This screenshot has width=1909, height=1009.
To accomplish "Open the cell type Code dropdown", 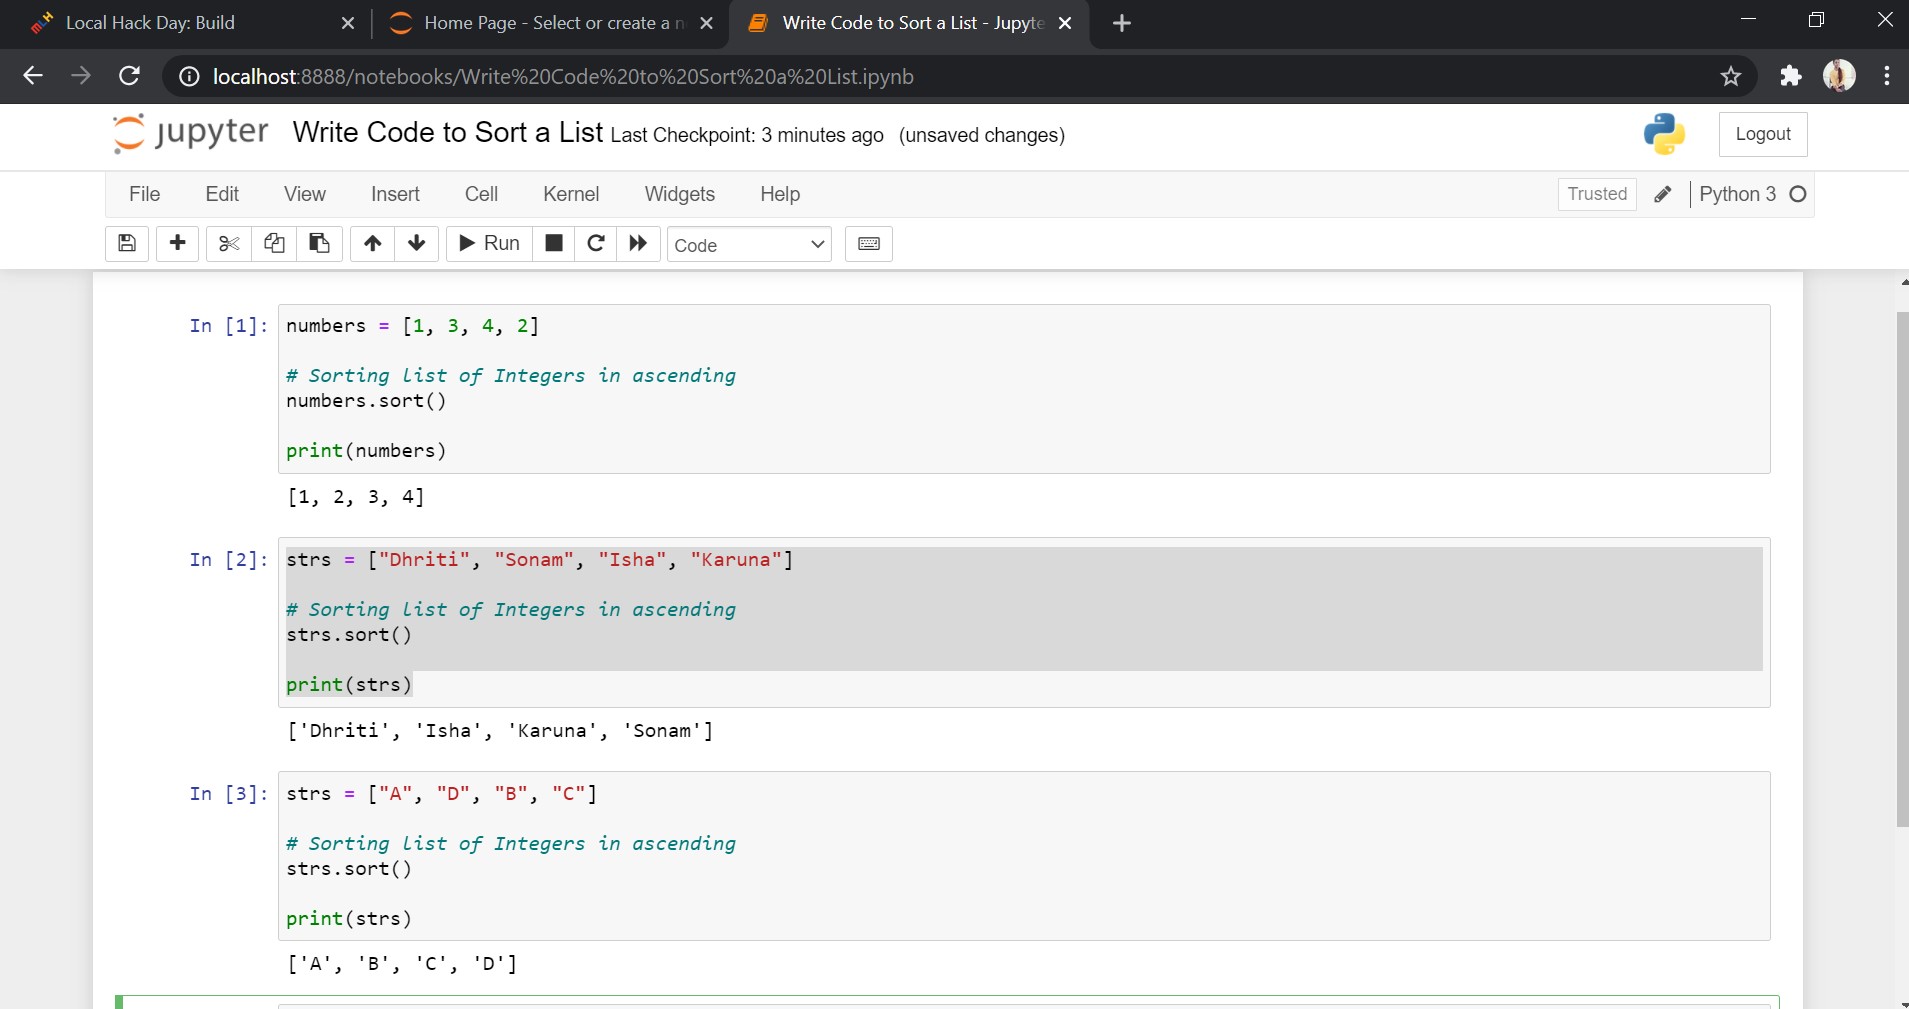I will click(x=749, y=245).
